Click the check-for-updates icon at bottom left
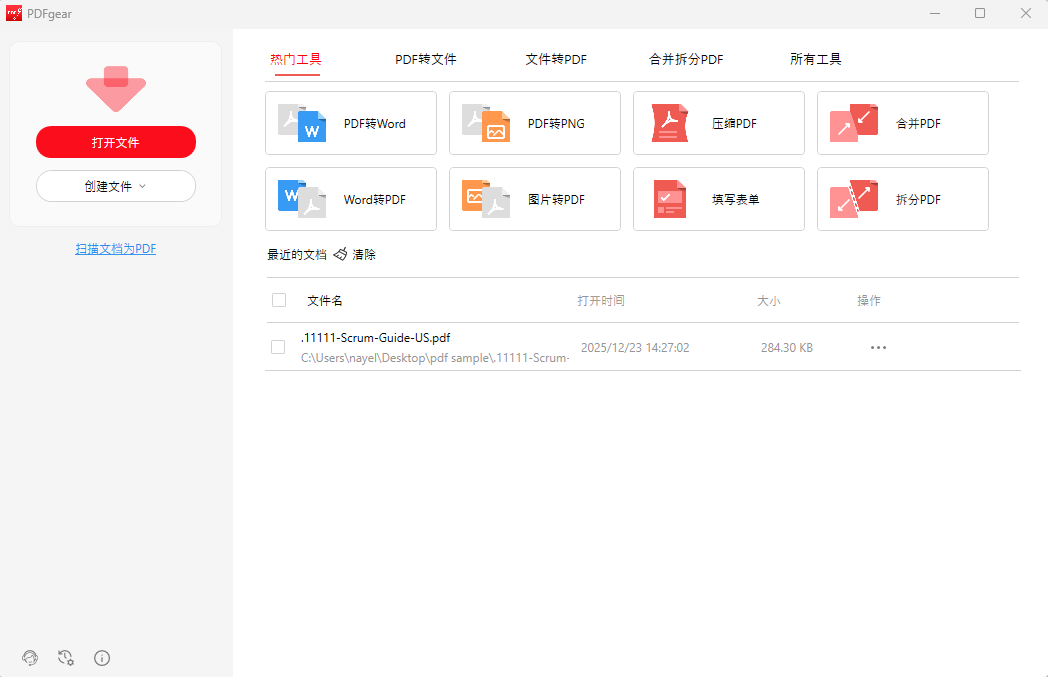Screen dimensions: 1048x677 65,658
